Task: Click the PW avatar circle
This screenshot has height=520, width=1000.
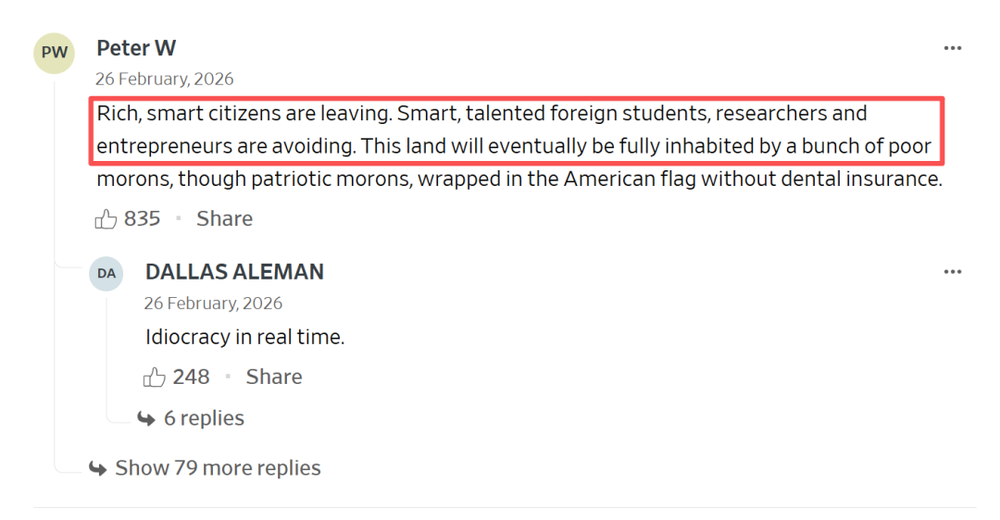Action: click(x=54, y=53)
